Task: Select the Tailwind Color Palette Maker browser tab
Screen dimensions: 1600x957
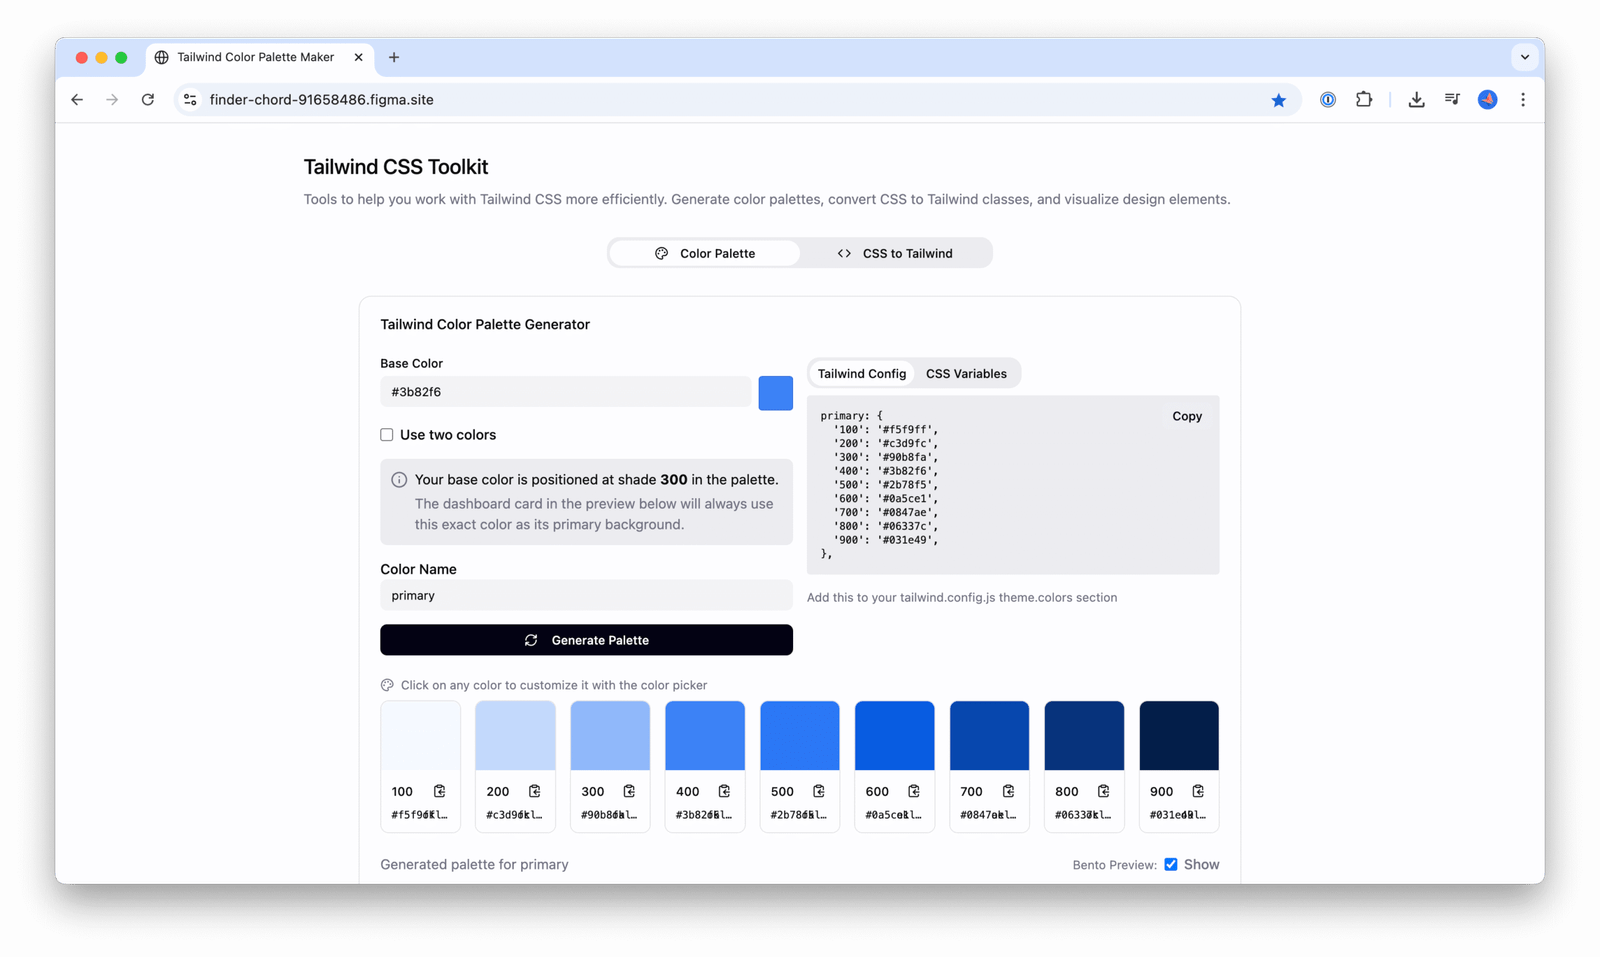Action: tap(260, 57)
